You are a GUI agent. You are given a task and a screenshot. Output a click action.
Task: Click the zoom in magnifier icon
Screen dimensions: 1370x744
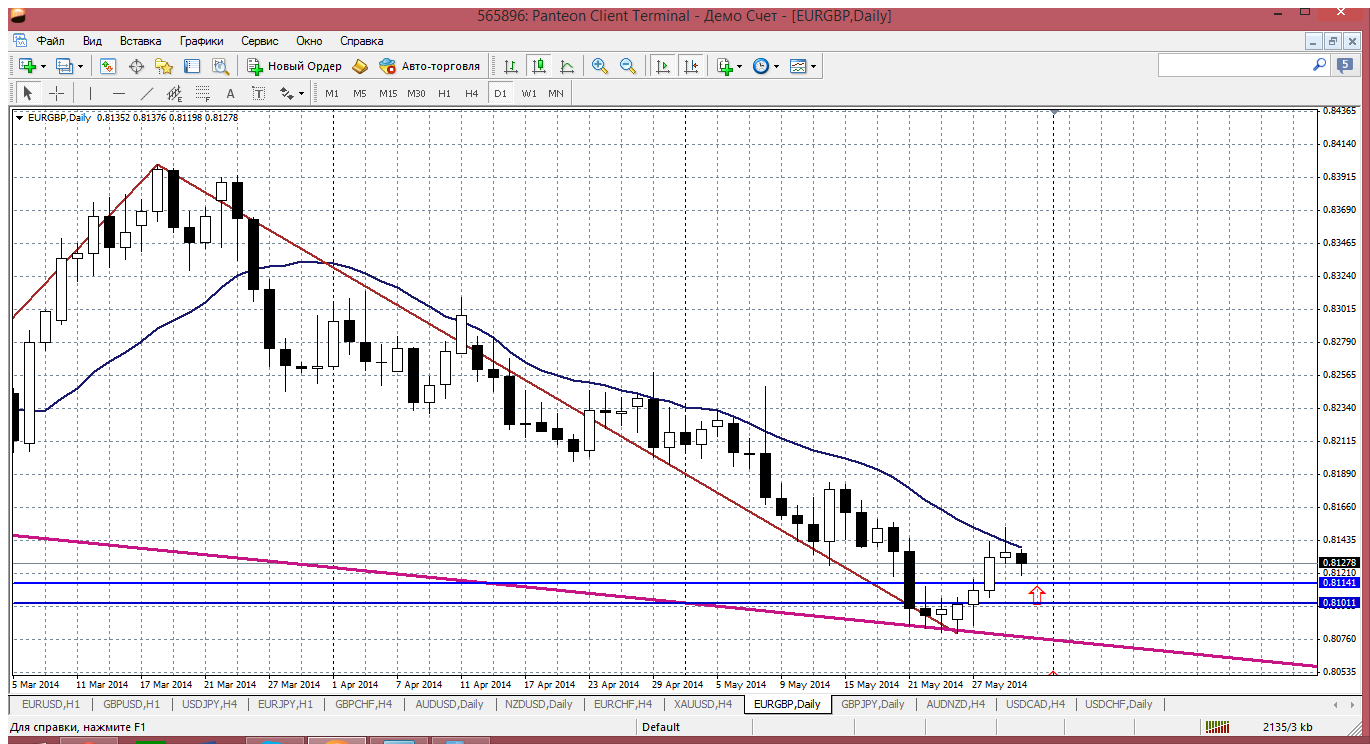[x=600, y=66]
